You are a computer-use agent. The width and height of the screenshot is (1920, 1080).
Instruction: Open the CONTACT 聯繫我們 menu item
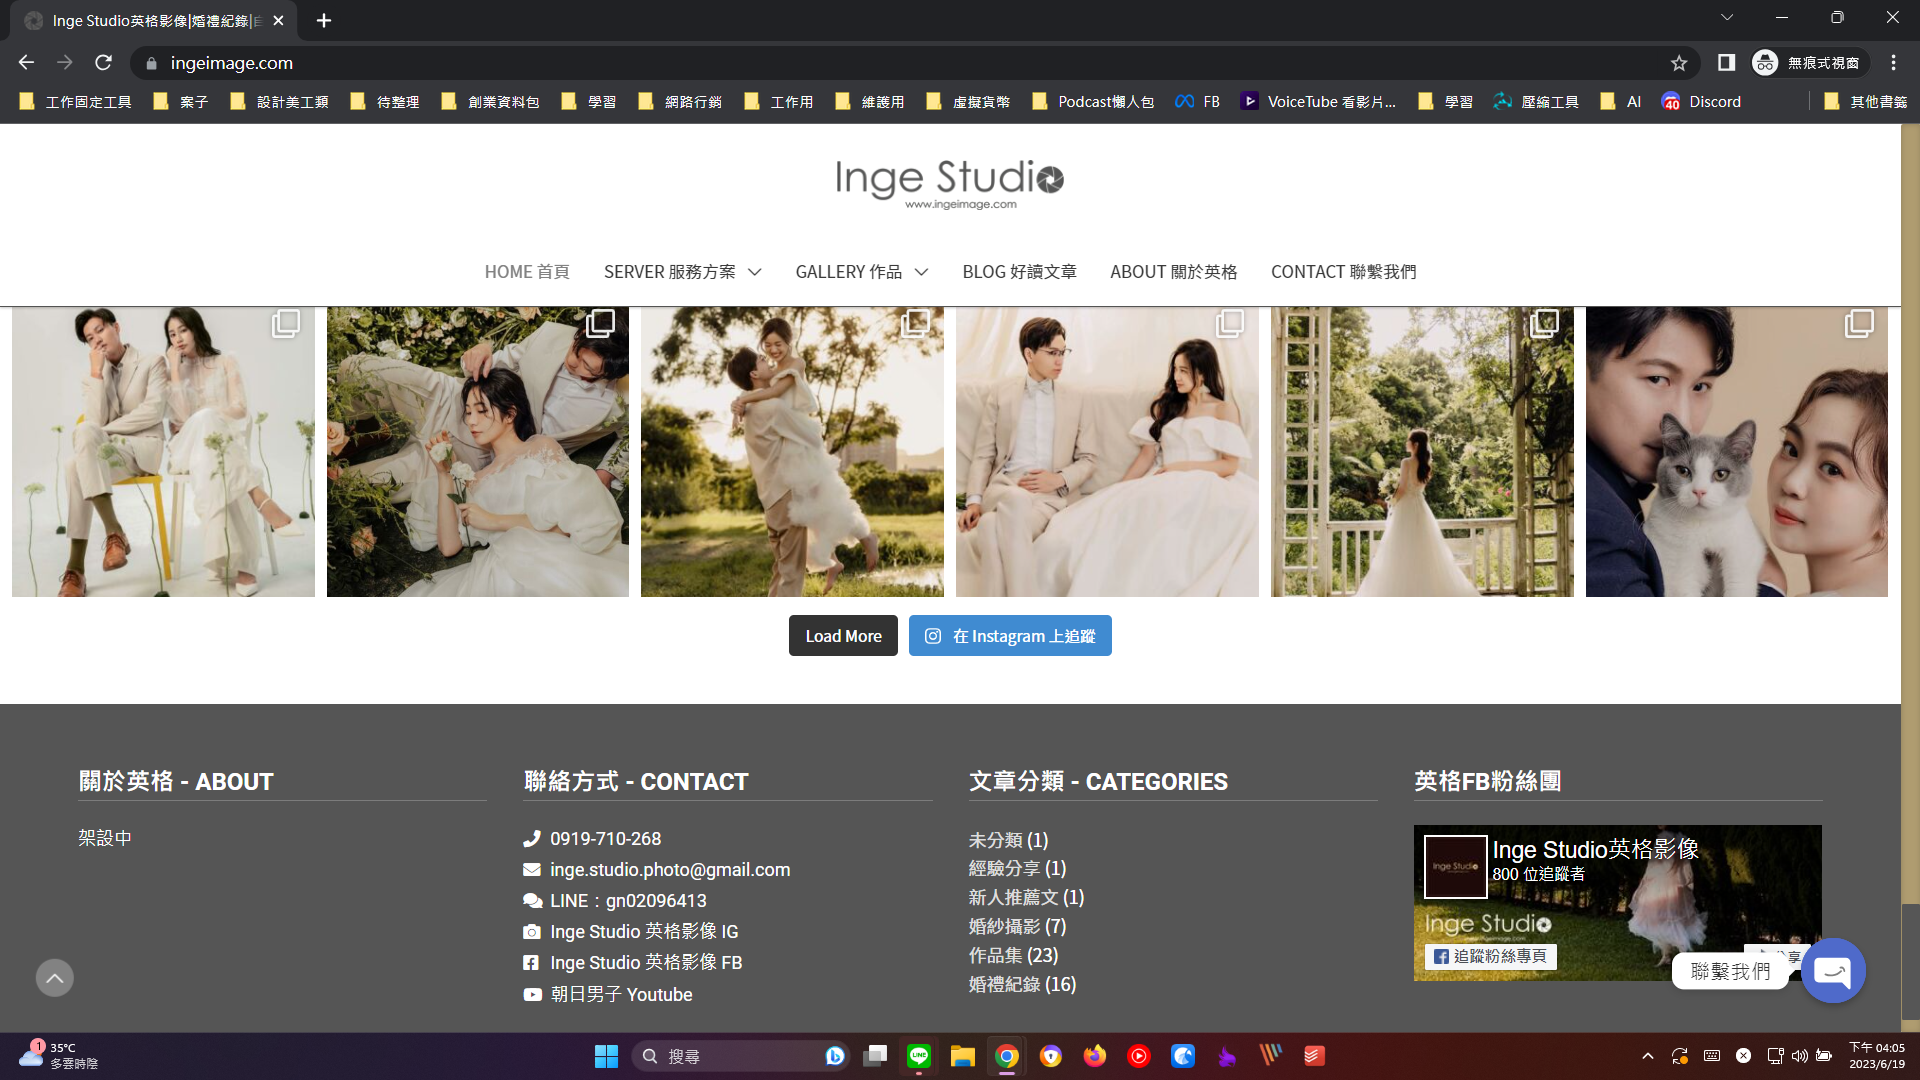click(x=1343, y=272)
